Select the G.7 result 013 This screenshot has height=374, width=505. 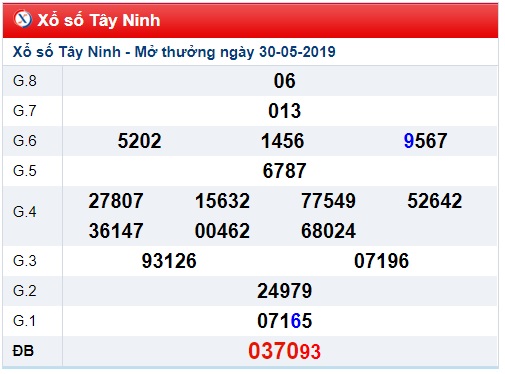click(284, 111)
